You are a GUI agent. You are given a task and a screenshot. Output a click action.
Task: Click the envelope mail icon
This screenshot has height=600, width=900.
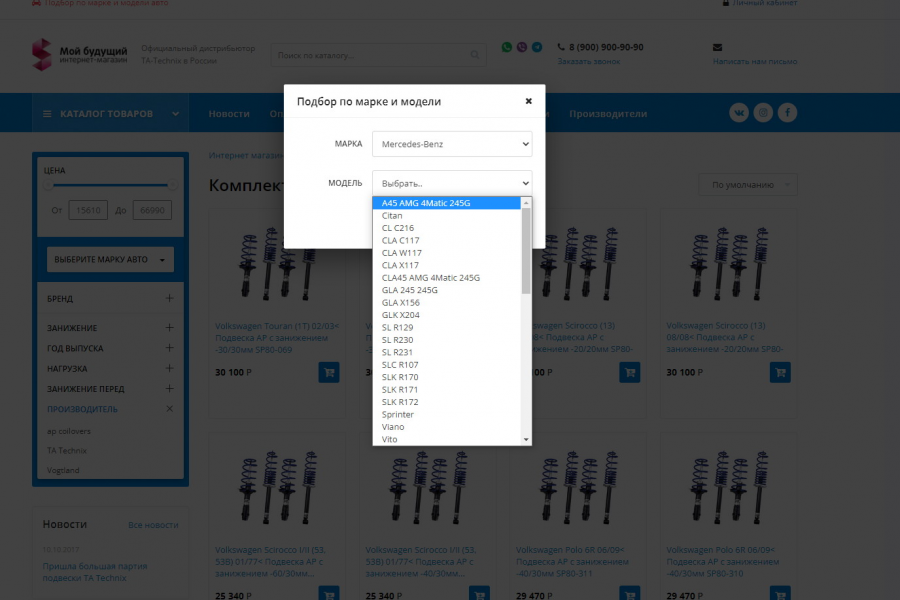click(717, 47)
